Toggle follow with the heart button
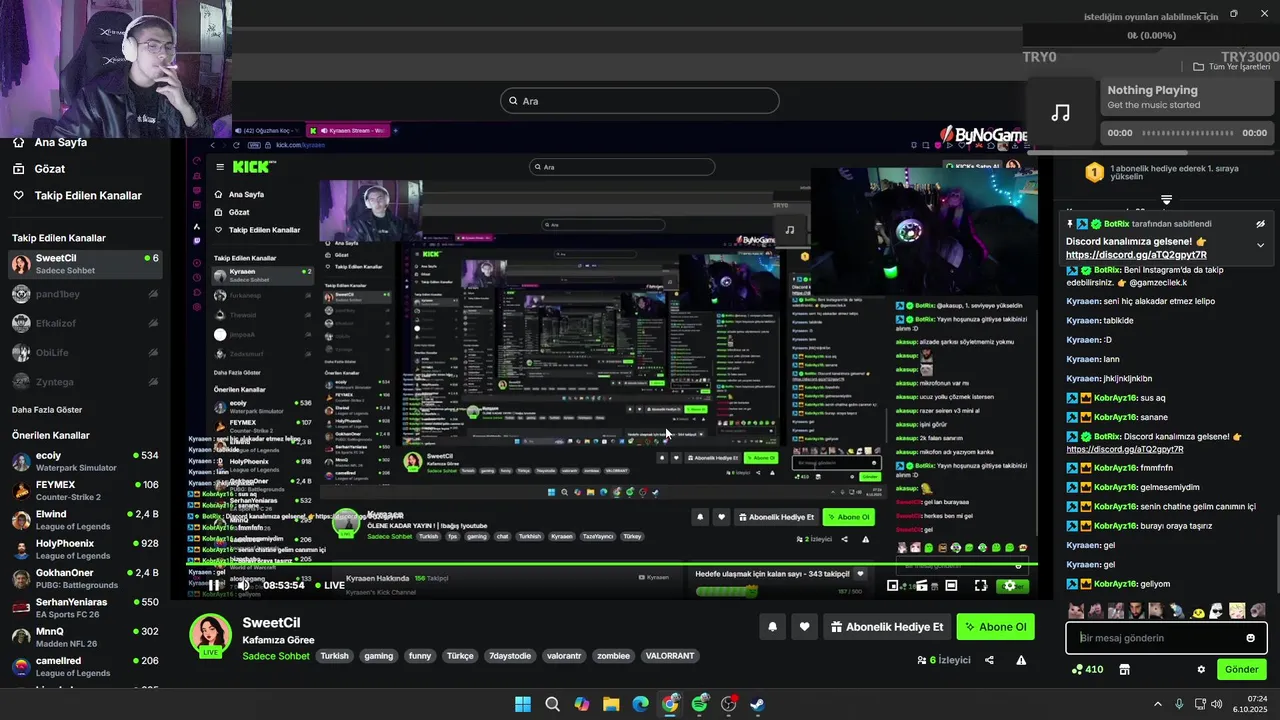Screen dimensions: 1280x720 coord(804,627)
